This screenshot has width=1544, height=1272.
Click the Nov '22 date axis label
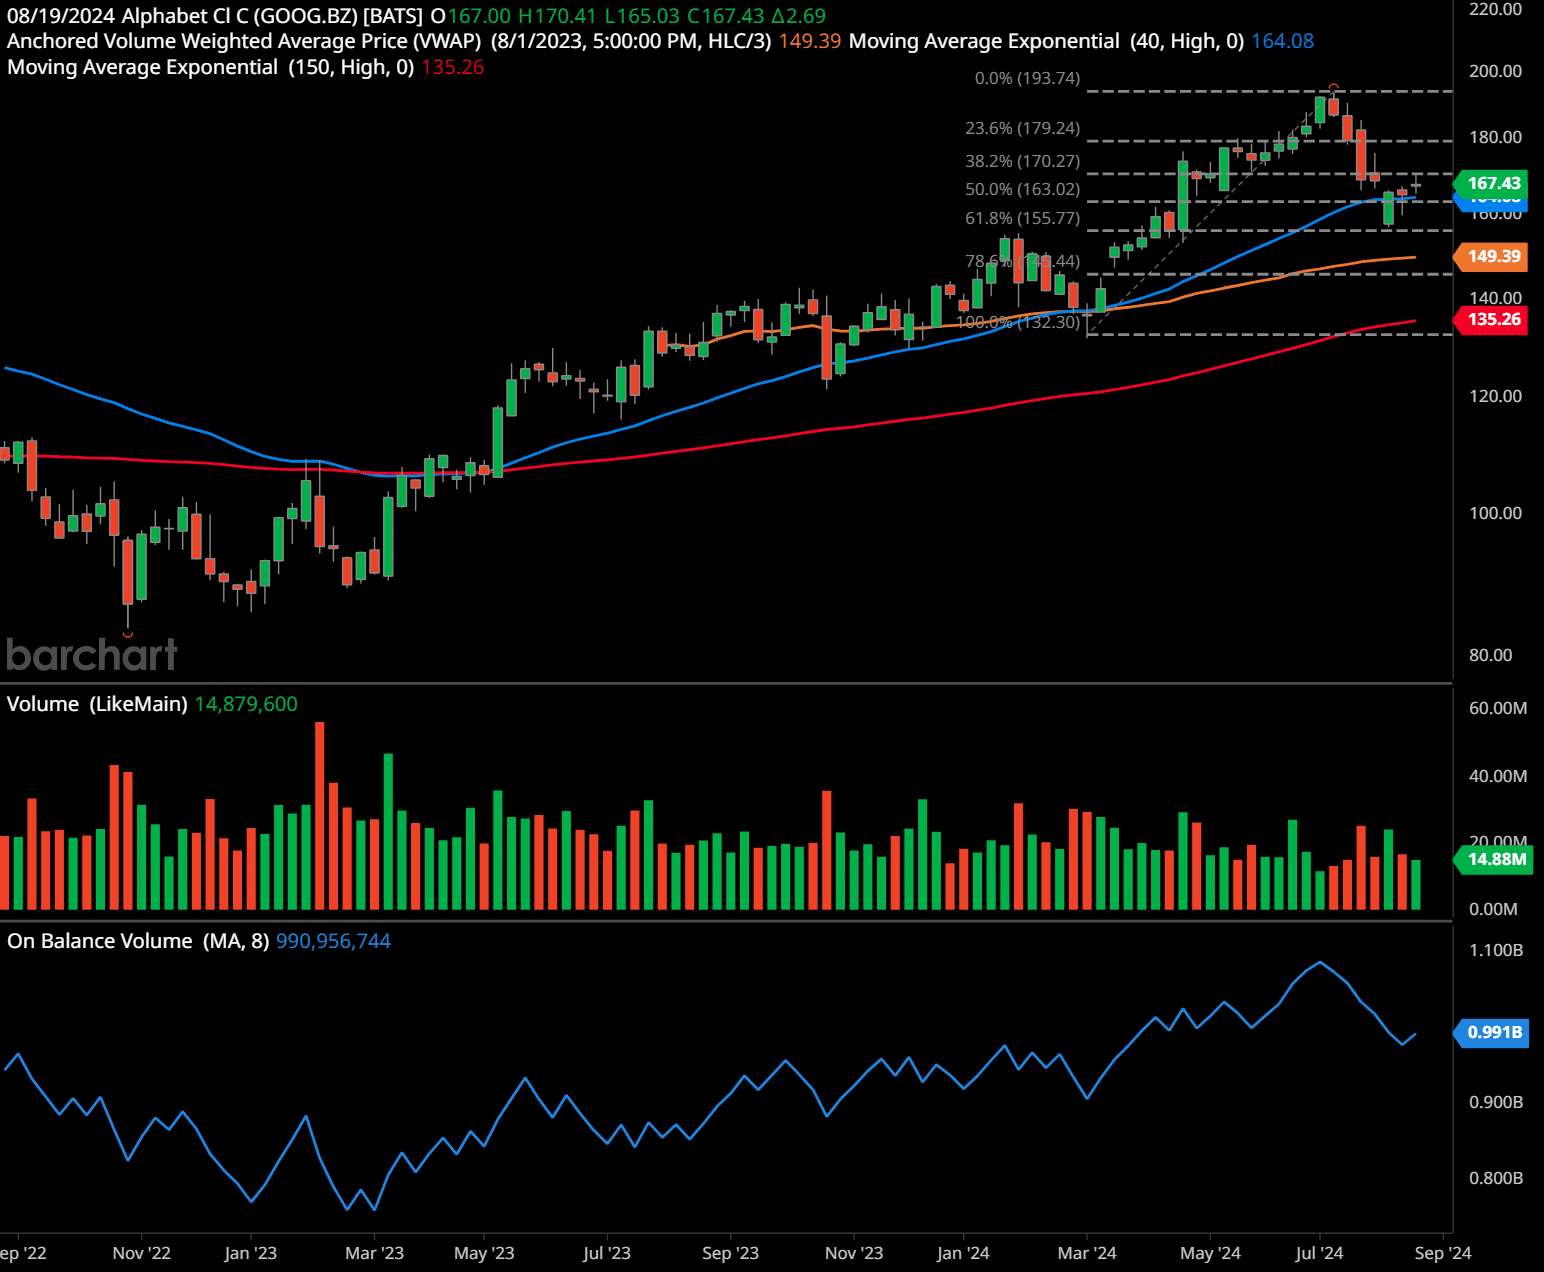tap(142, 1253)
